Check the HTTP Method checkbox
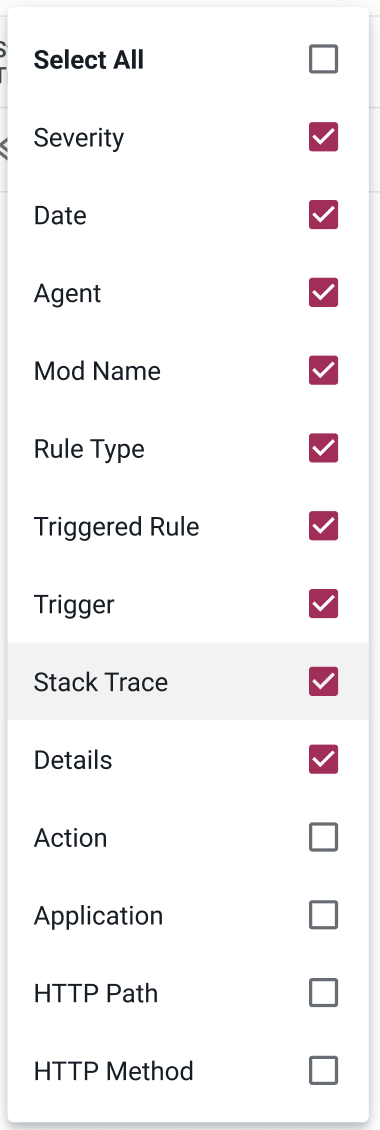380x1130 pixels. tap(323, 1071)
